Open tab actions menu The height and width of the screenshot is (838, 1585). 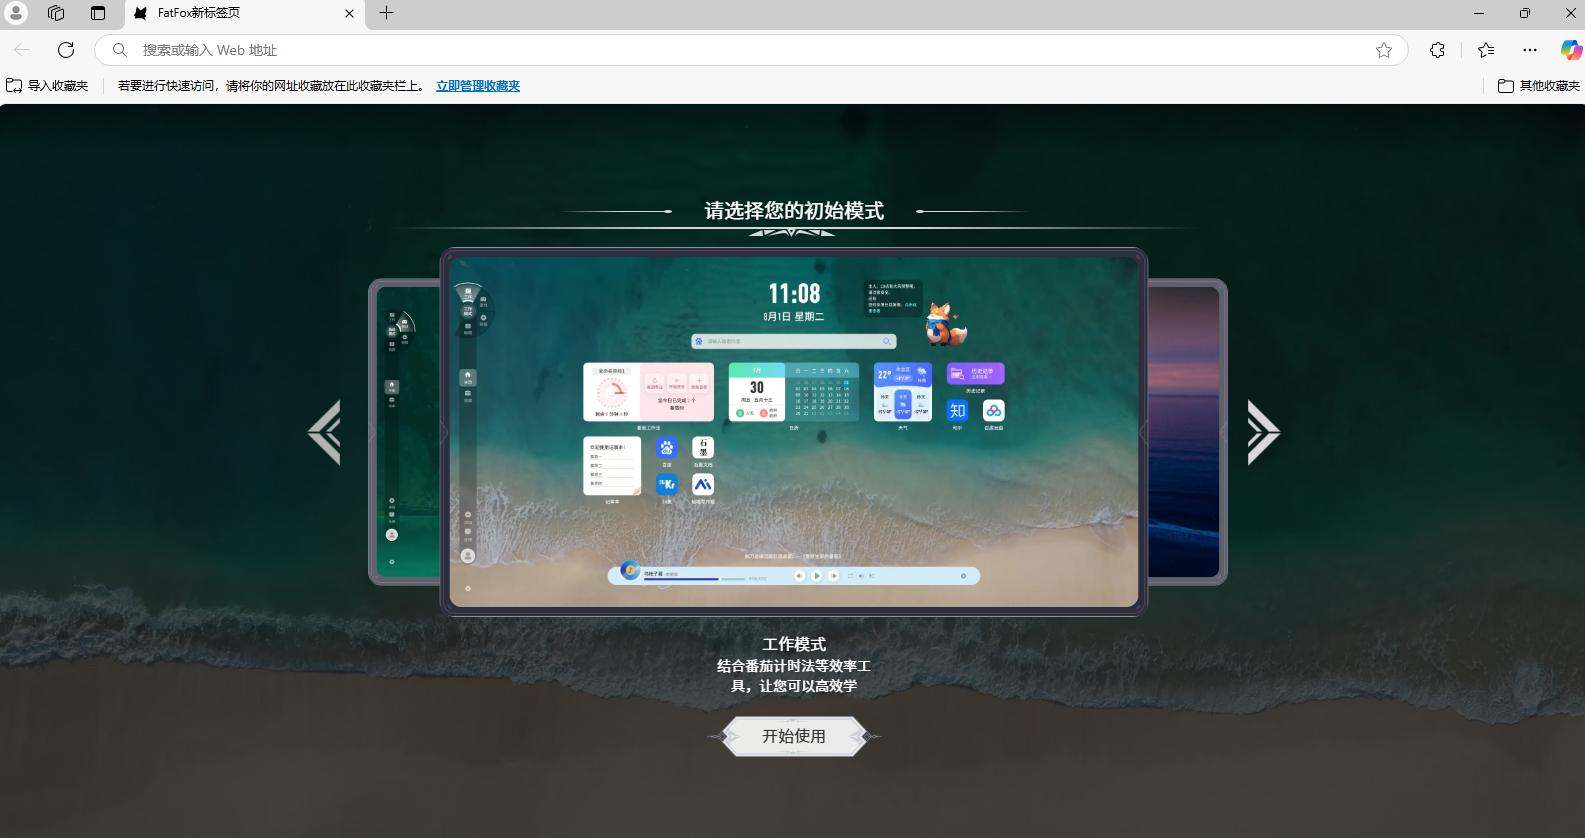coord(98,13)
